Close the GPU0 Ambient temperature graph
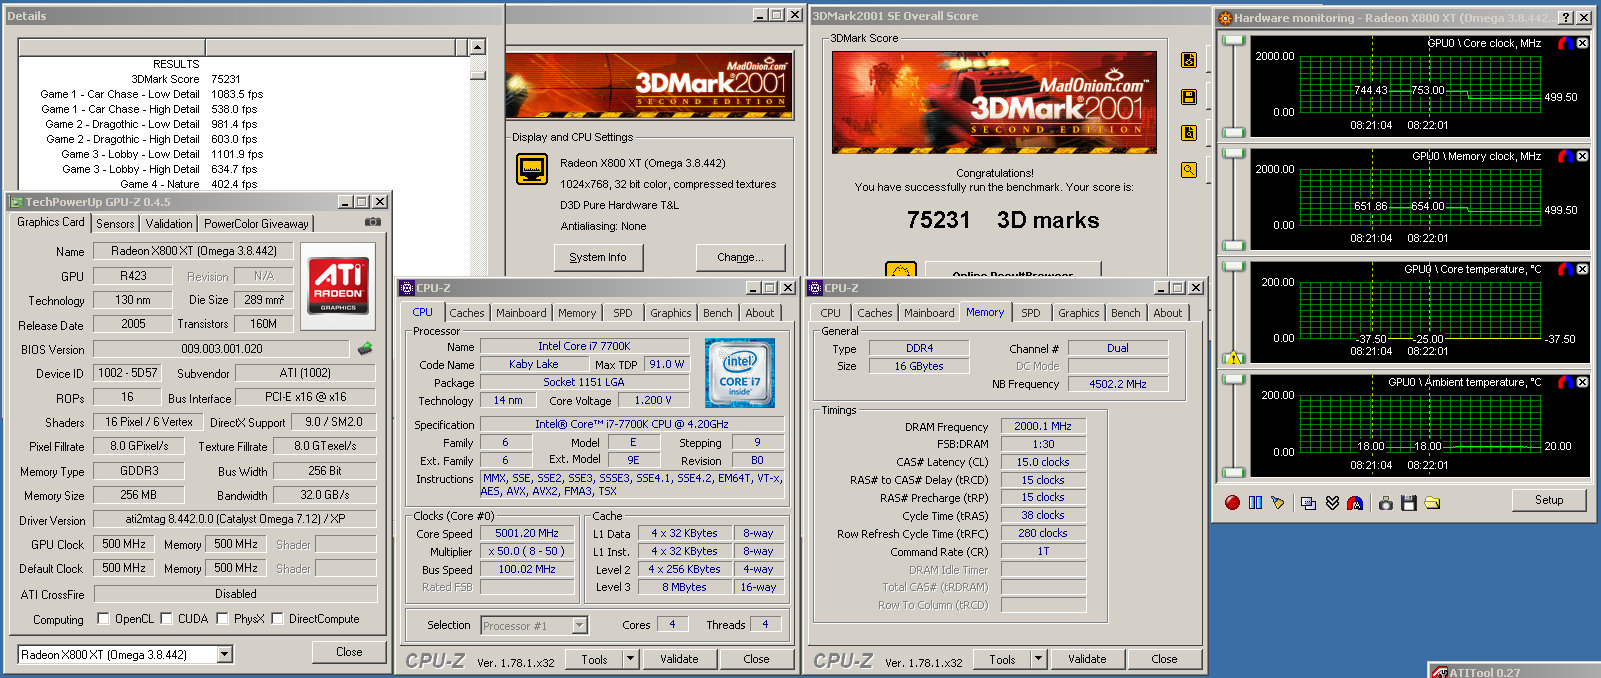Viewport: 1601px width, 678px height. (1582, 382)
